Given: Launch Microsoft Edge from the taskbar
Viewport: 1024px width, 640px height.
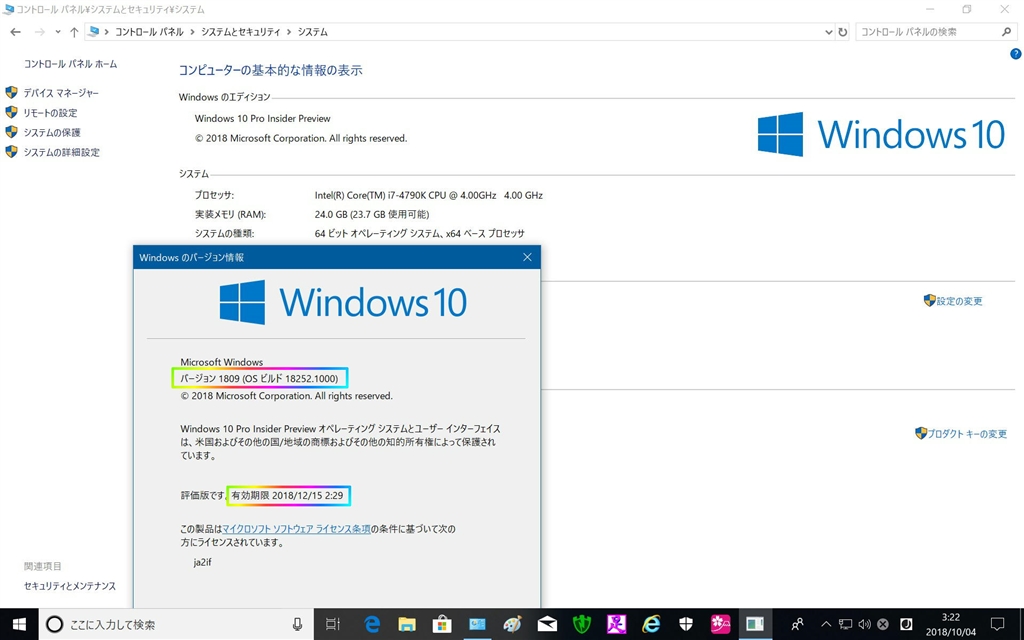Looking at the screenshot, I should (x=372, y=624).
